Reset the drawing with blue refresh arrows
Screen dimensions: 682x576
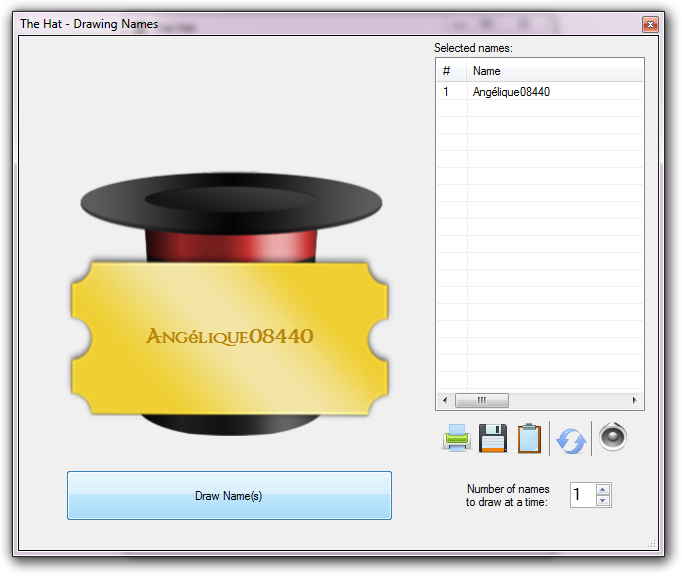tap(571, 441)
